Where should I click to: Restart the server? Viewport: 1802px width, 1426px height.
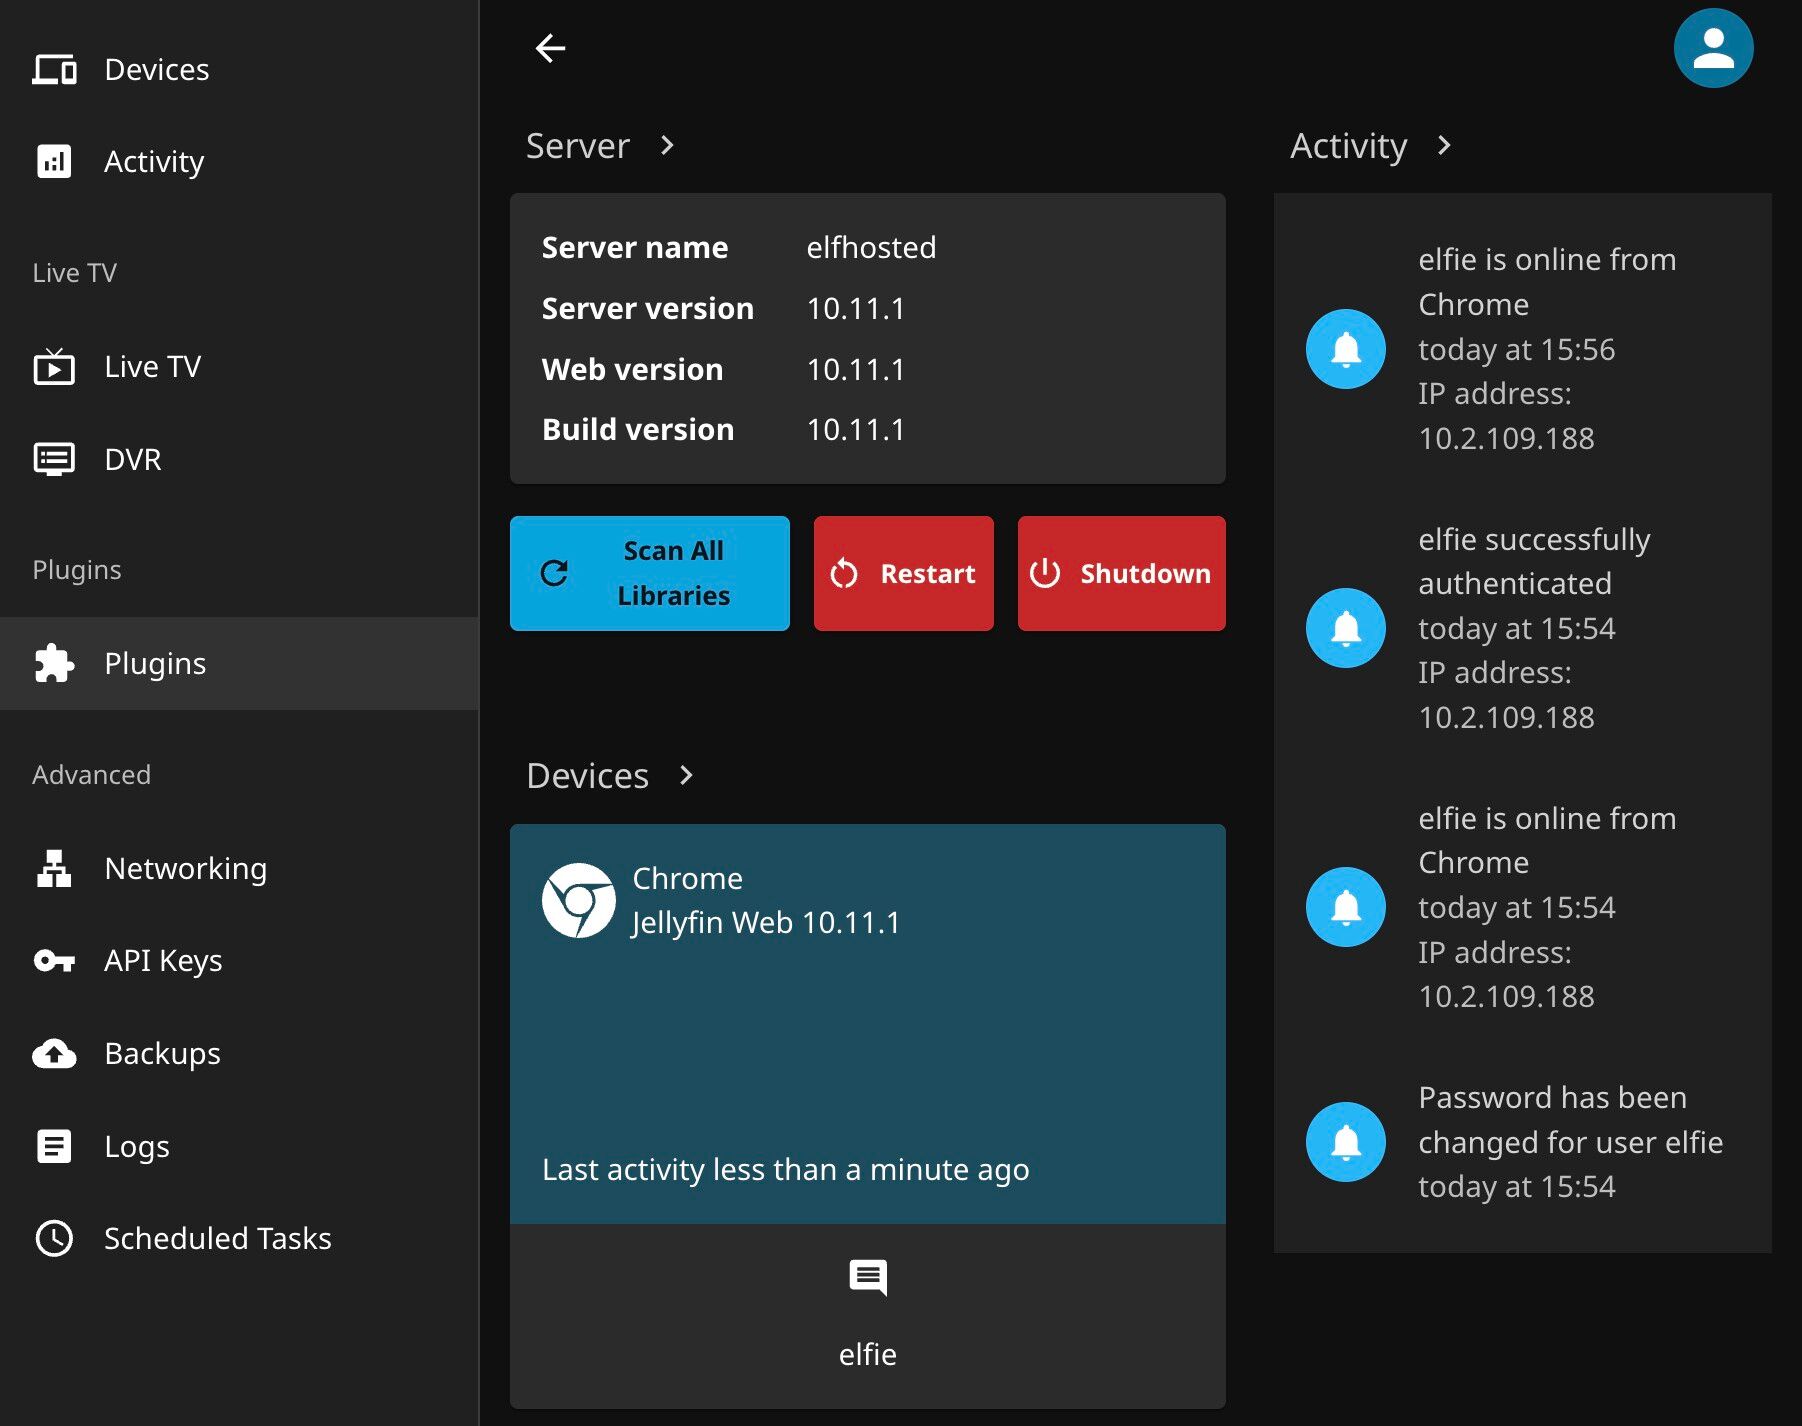[904, 573]
